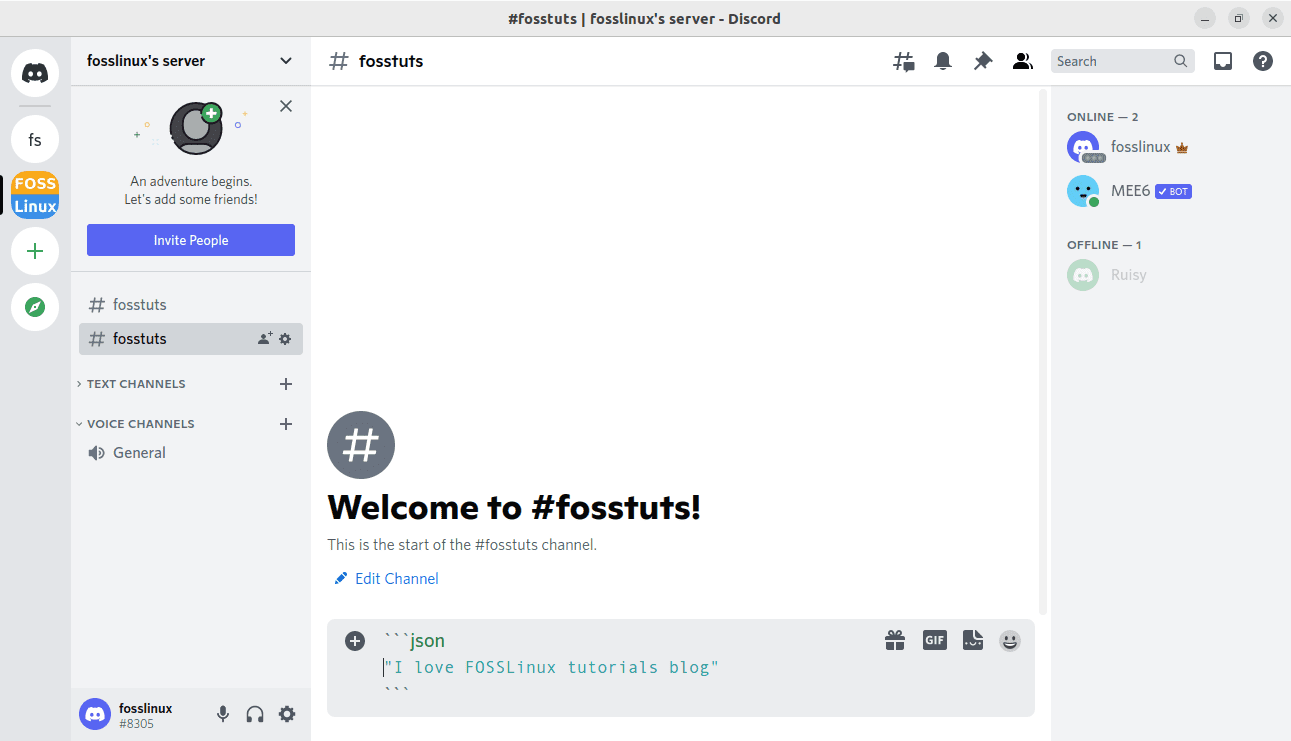Close the Invite People banner

[x=286, y=106]
